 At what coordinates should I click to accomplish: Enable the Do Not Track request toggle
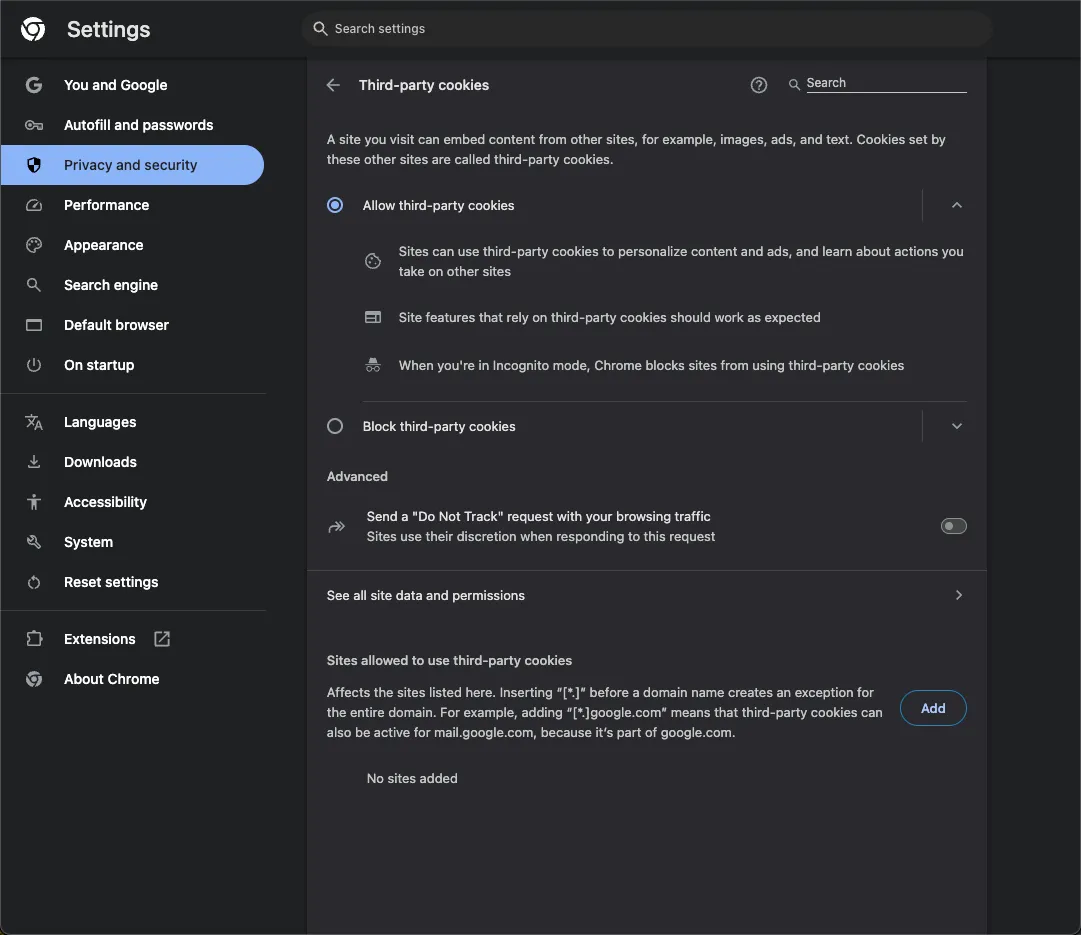click(x=953, y=526)
